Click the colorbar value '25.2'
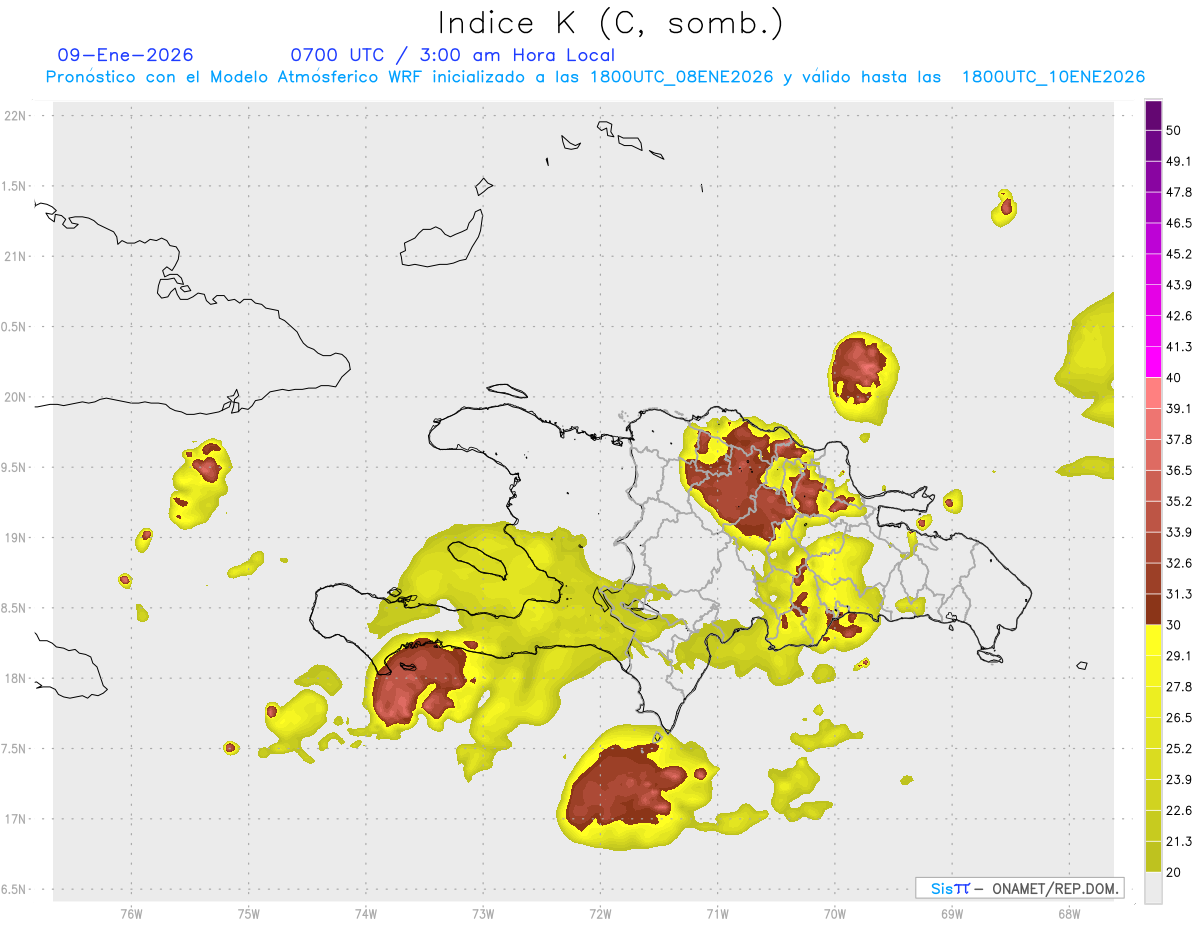1200x927 pixels. pyautogui.click(x=1179, y=749)
